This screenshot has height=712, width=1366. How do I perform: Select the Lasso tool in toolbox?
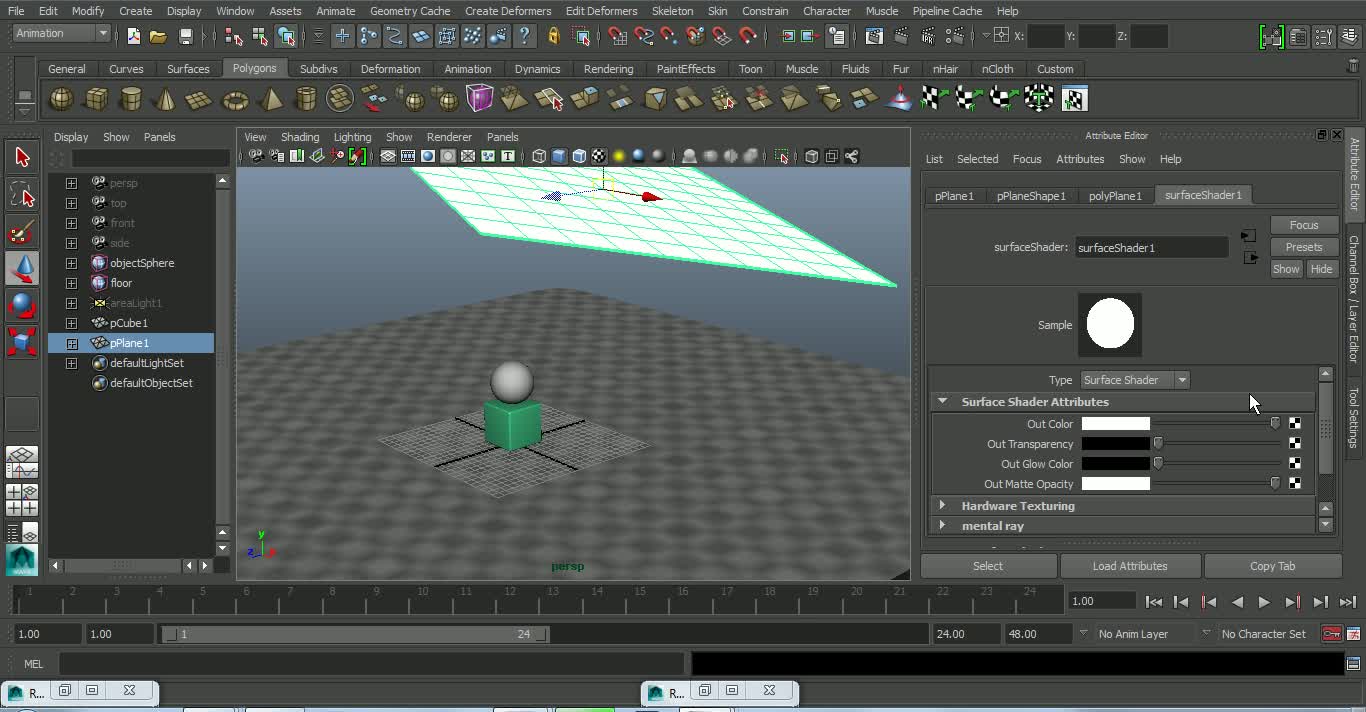tap(22, 194)
